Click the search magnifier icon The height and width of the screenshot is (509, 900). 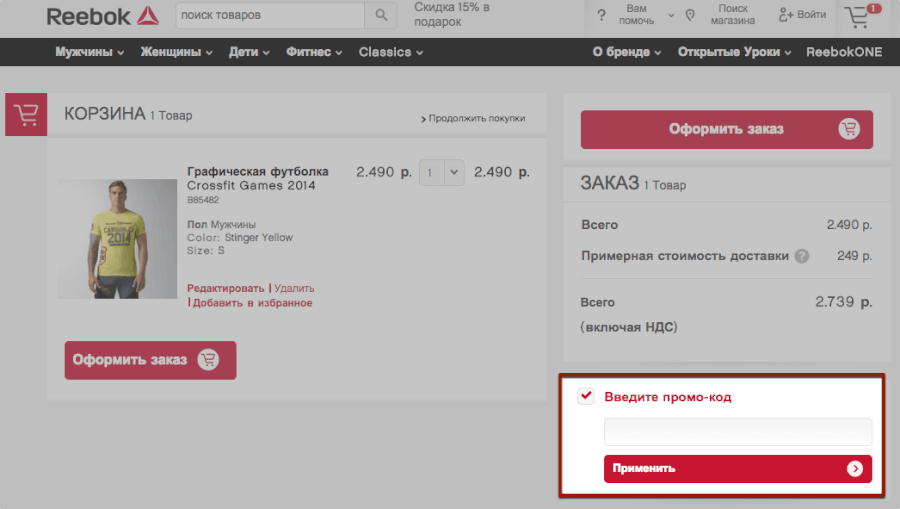[381, 15]
